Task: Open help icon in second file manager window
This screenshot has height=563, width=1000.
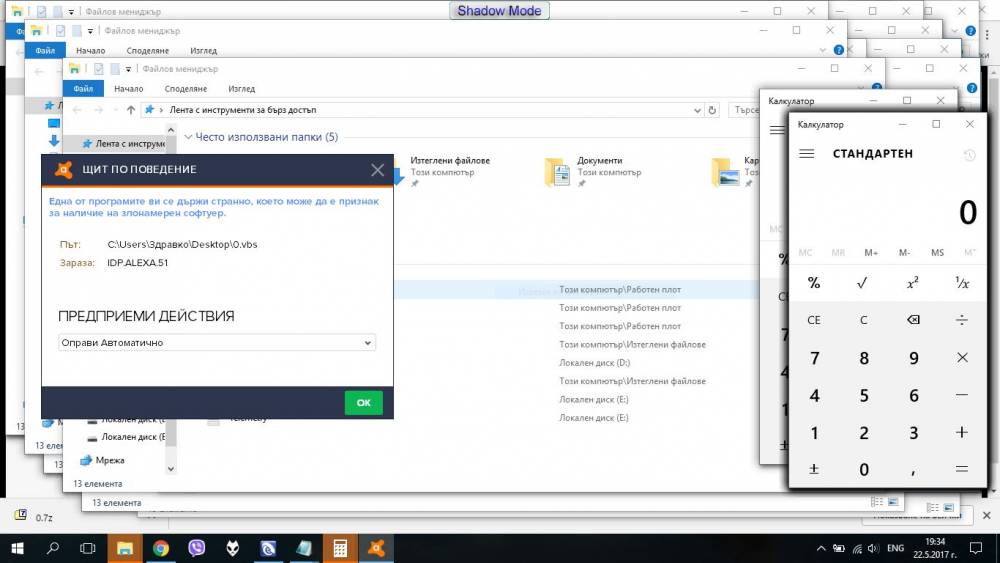Action: tap(839, 50)
